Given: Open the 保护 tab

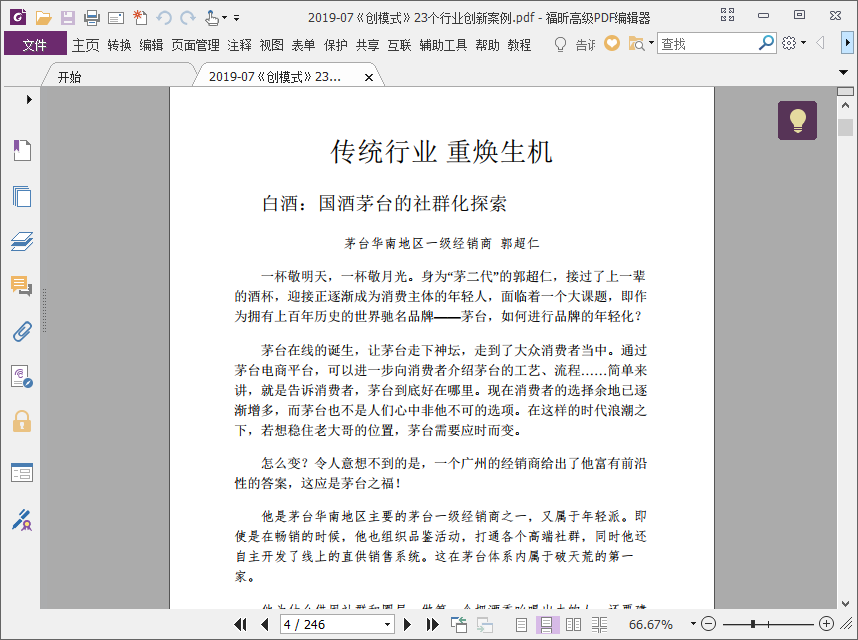Looking at the screenshot, I should [x=335, y=45].
